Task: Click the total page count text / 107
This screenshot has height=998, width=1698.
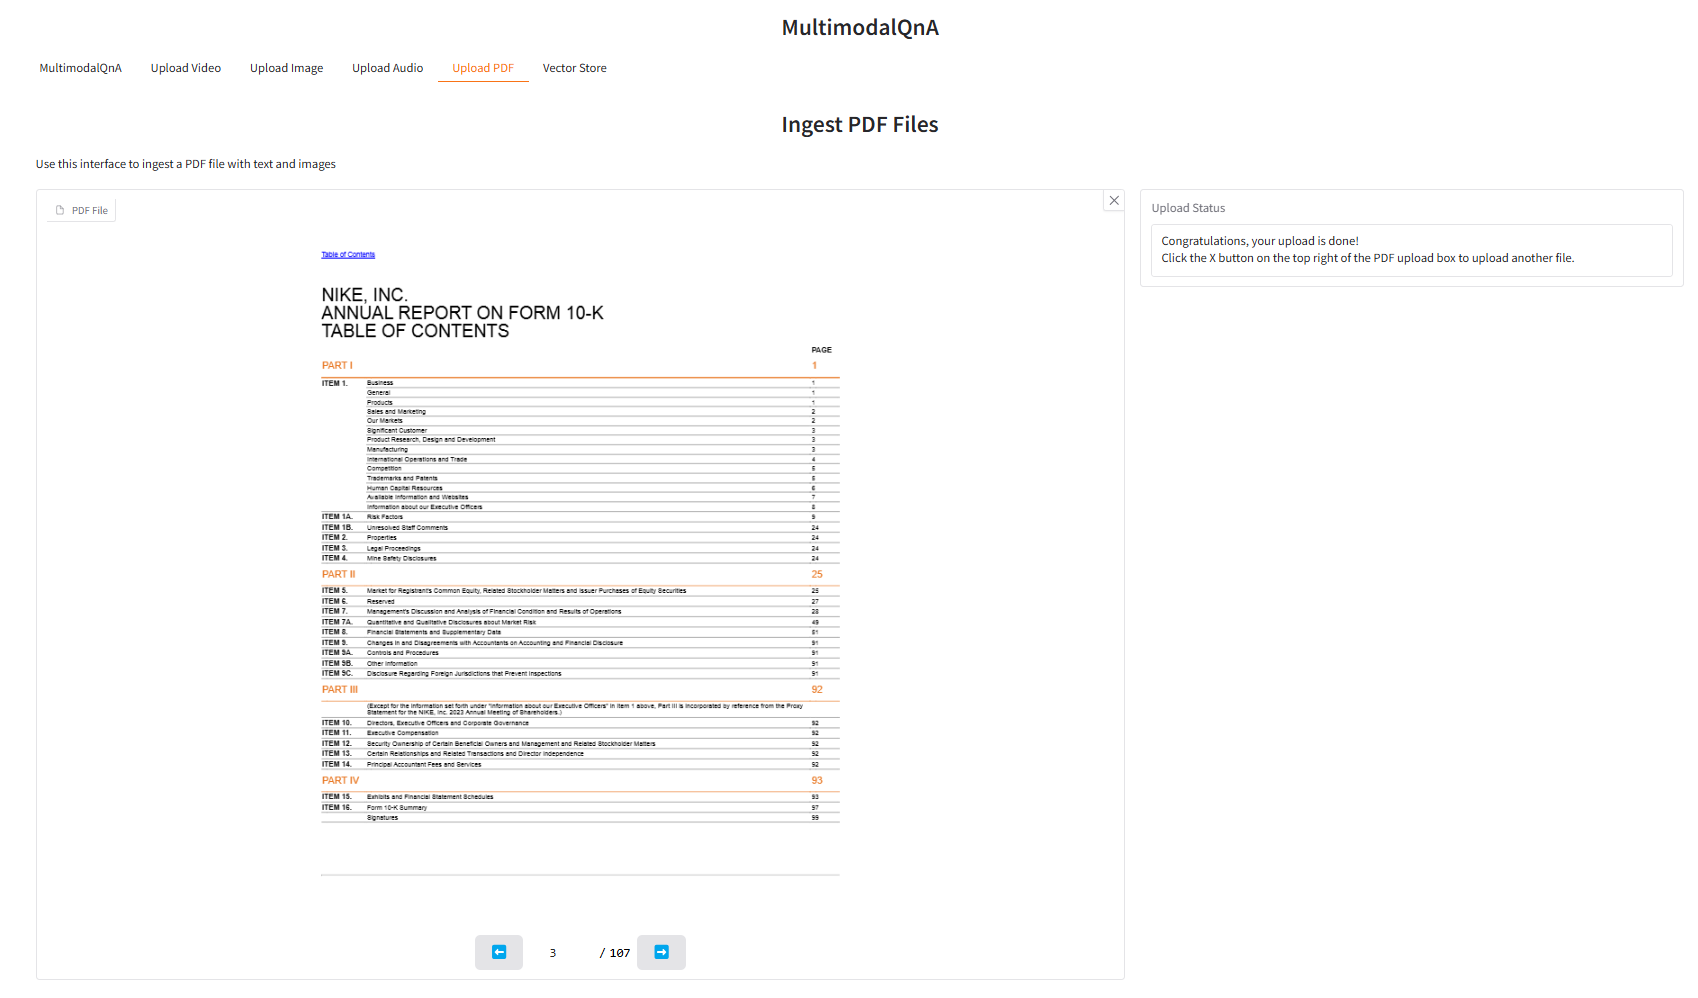Action: (x=614, y=952)
